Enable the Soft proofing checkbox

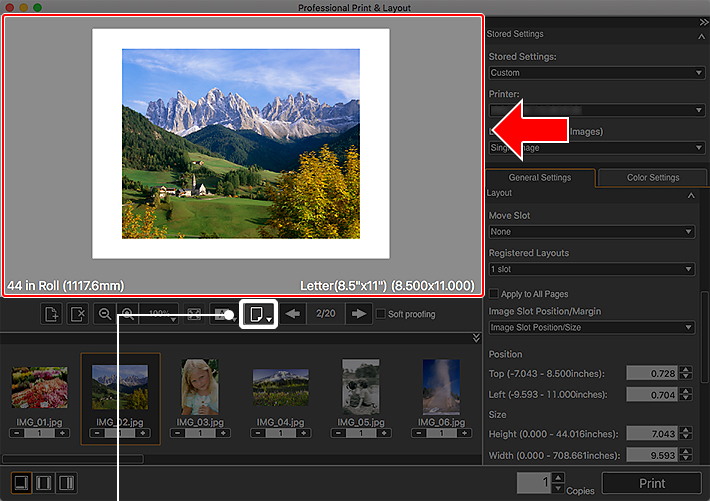[x=380, y=314]
